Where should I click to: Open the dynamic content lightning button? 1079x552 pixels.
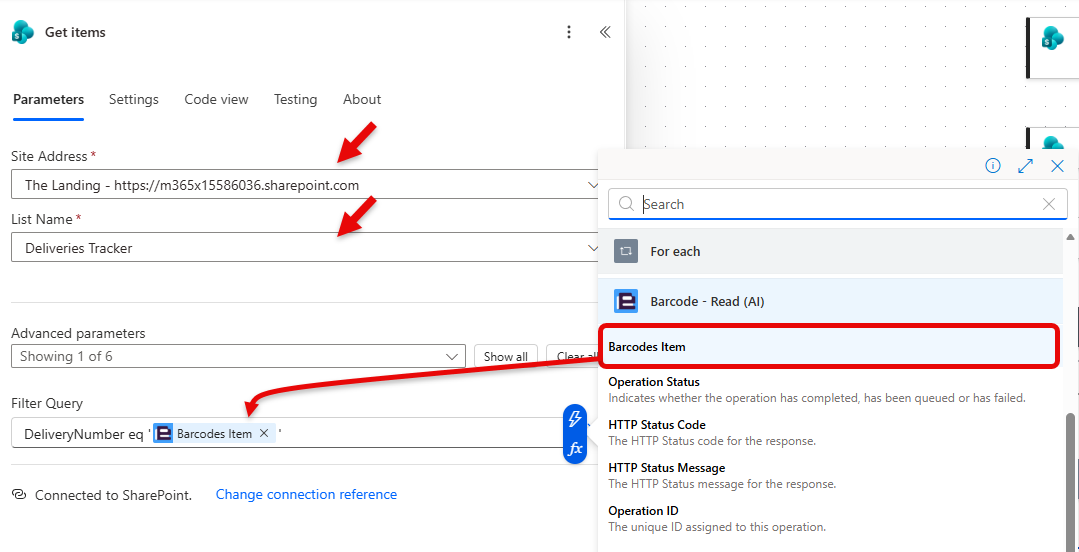click(575, 418)
